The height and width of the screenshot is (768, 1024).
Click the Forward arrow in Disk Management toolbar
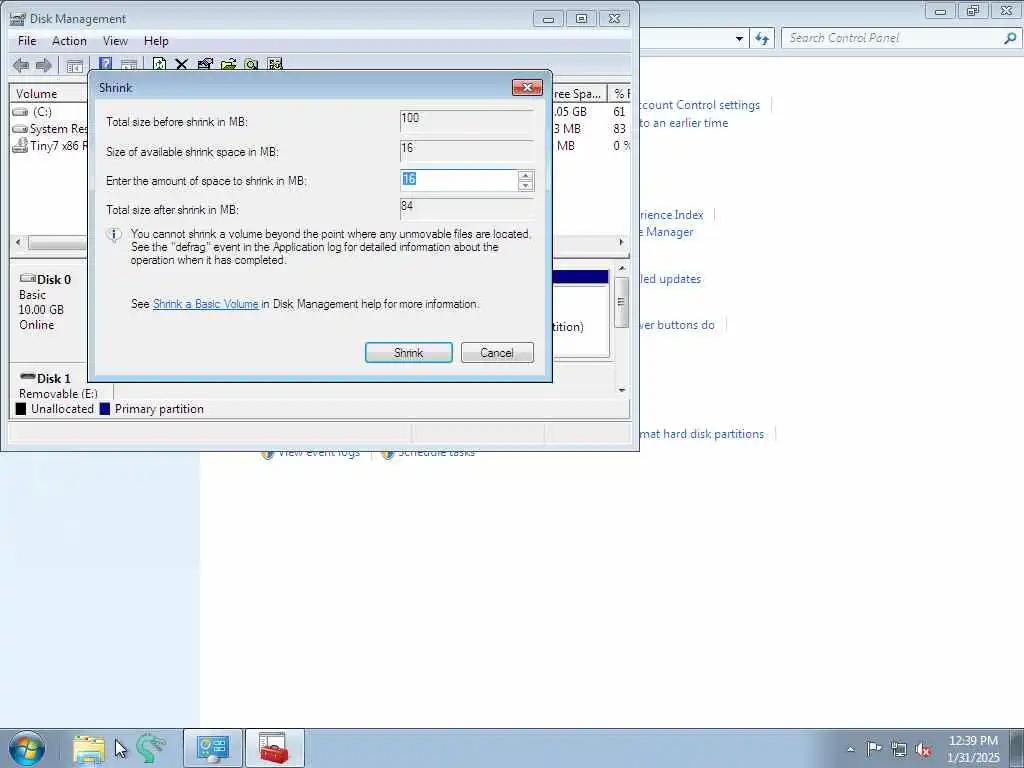44,65
